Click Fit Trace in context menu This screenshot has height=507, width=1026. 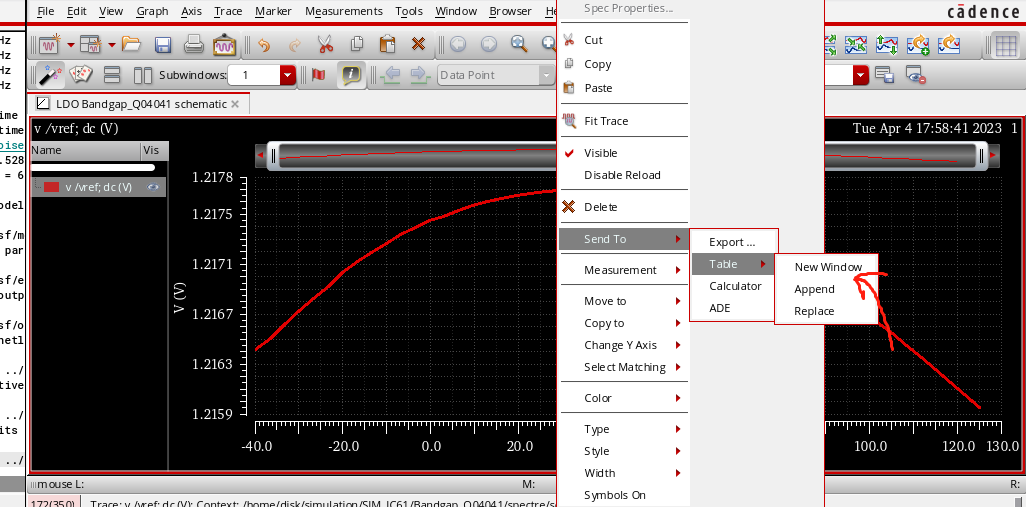pyautogui.click(x=606, y=121)
